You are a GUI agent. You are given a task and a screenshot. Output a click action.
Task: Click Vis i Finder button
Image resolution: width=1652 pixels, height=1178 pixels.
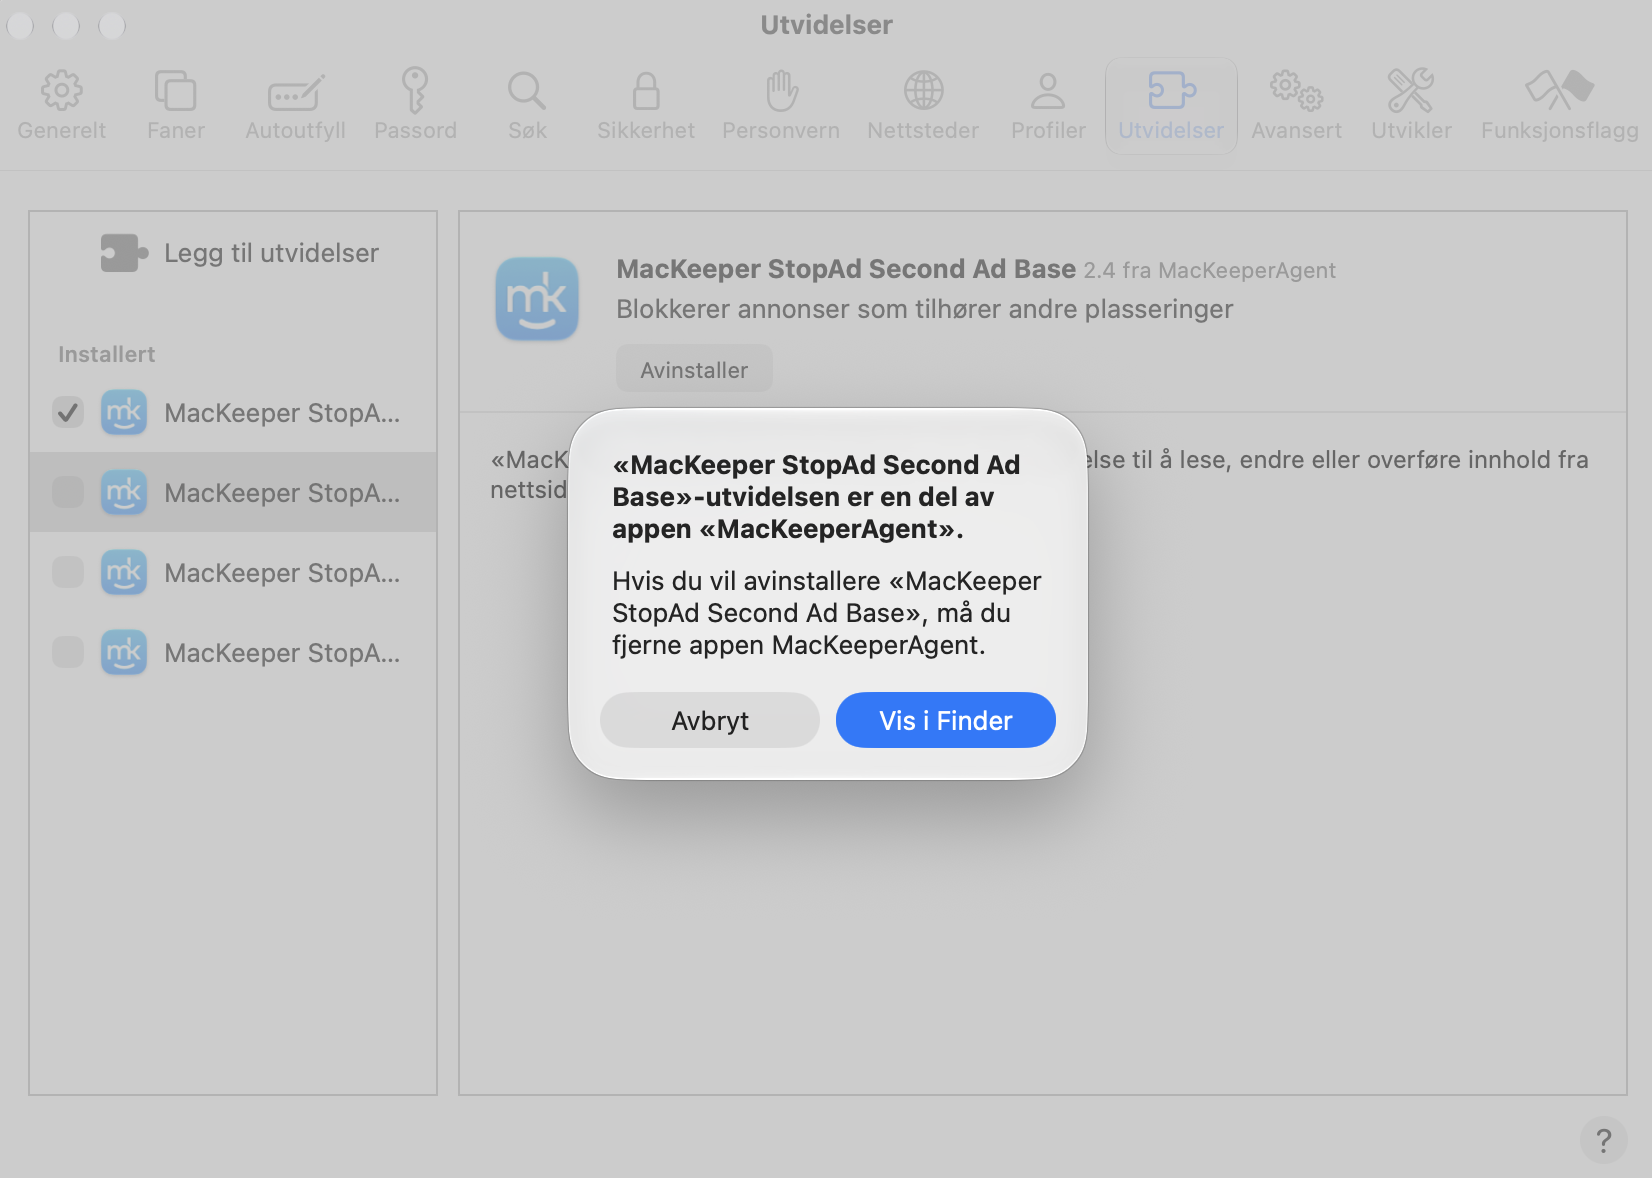946,720
